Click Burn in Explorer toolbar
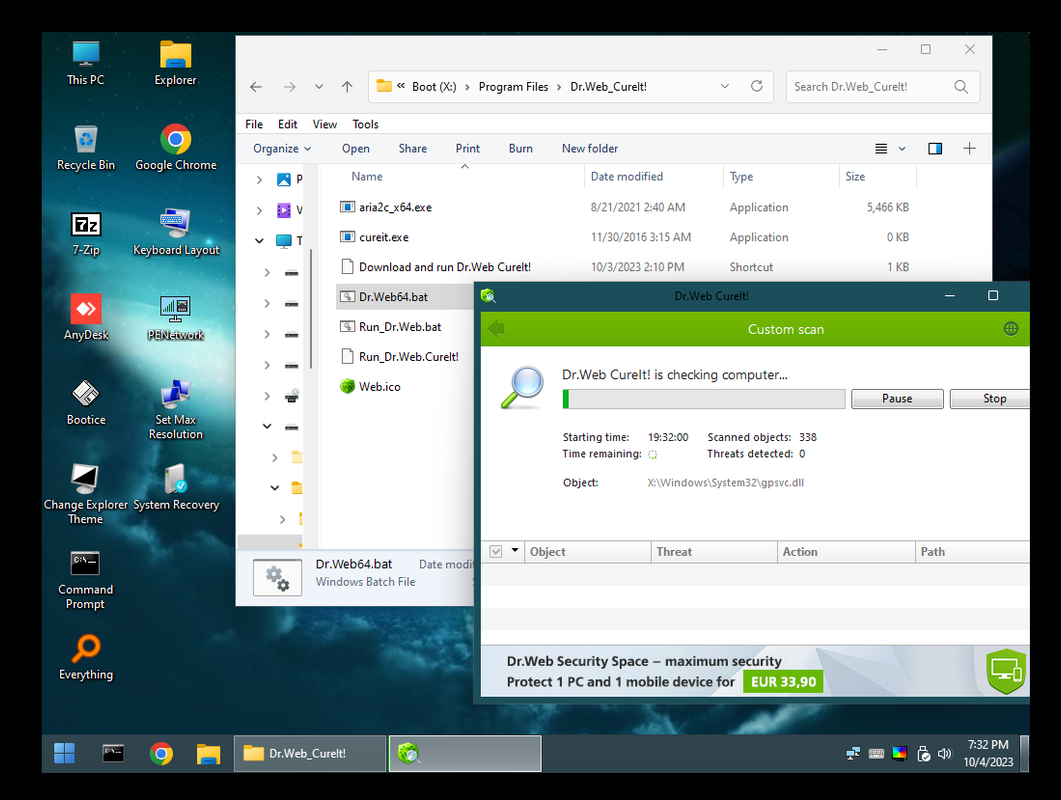The image size is (1061, 800). pos(520,148)
